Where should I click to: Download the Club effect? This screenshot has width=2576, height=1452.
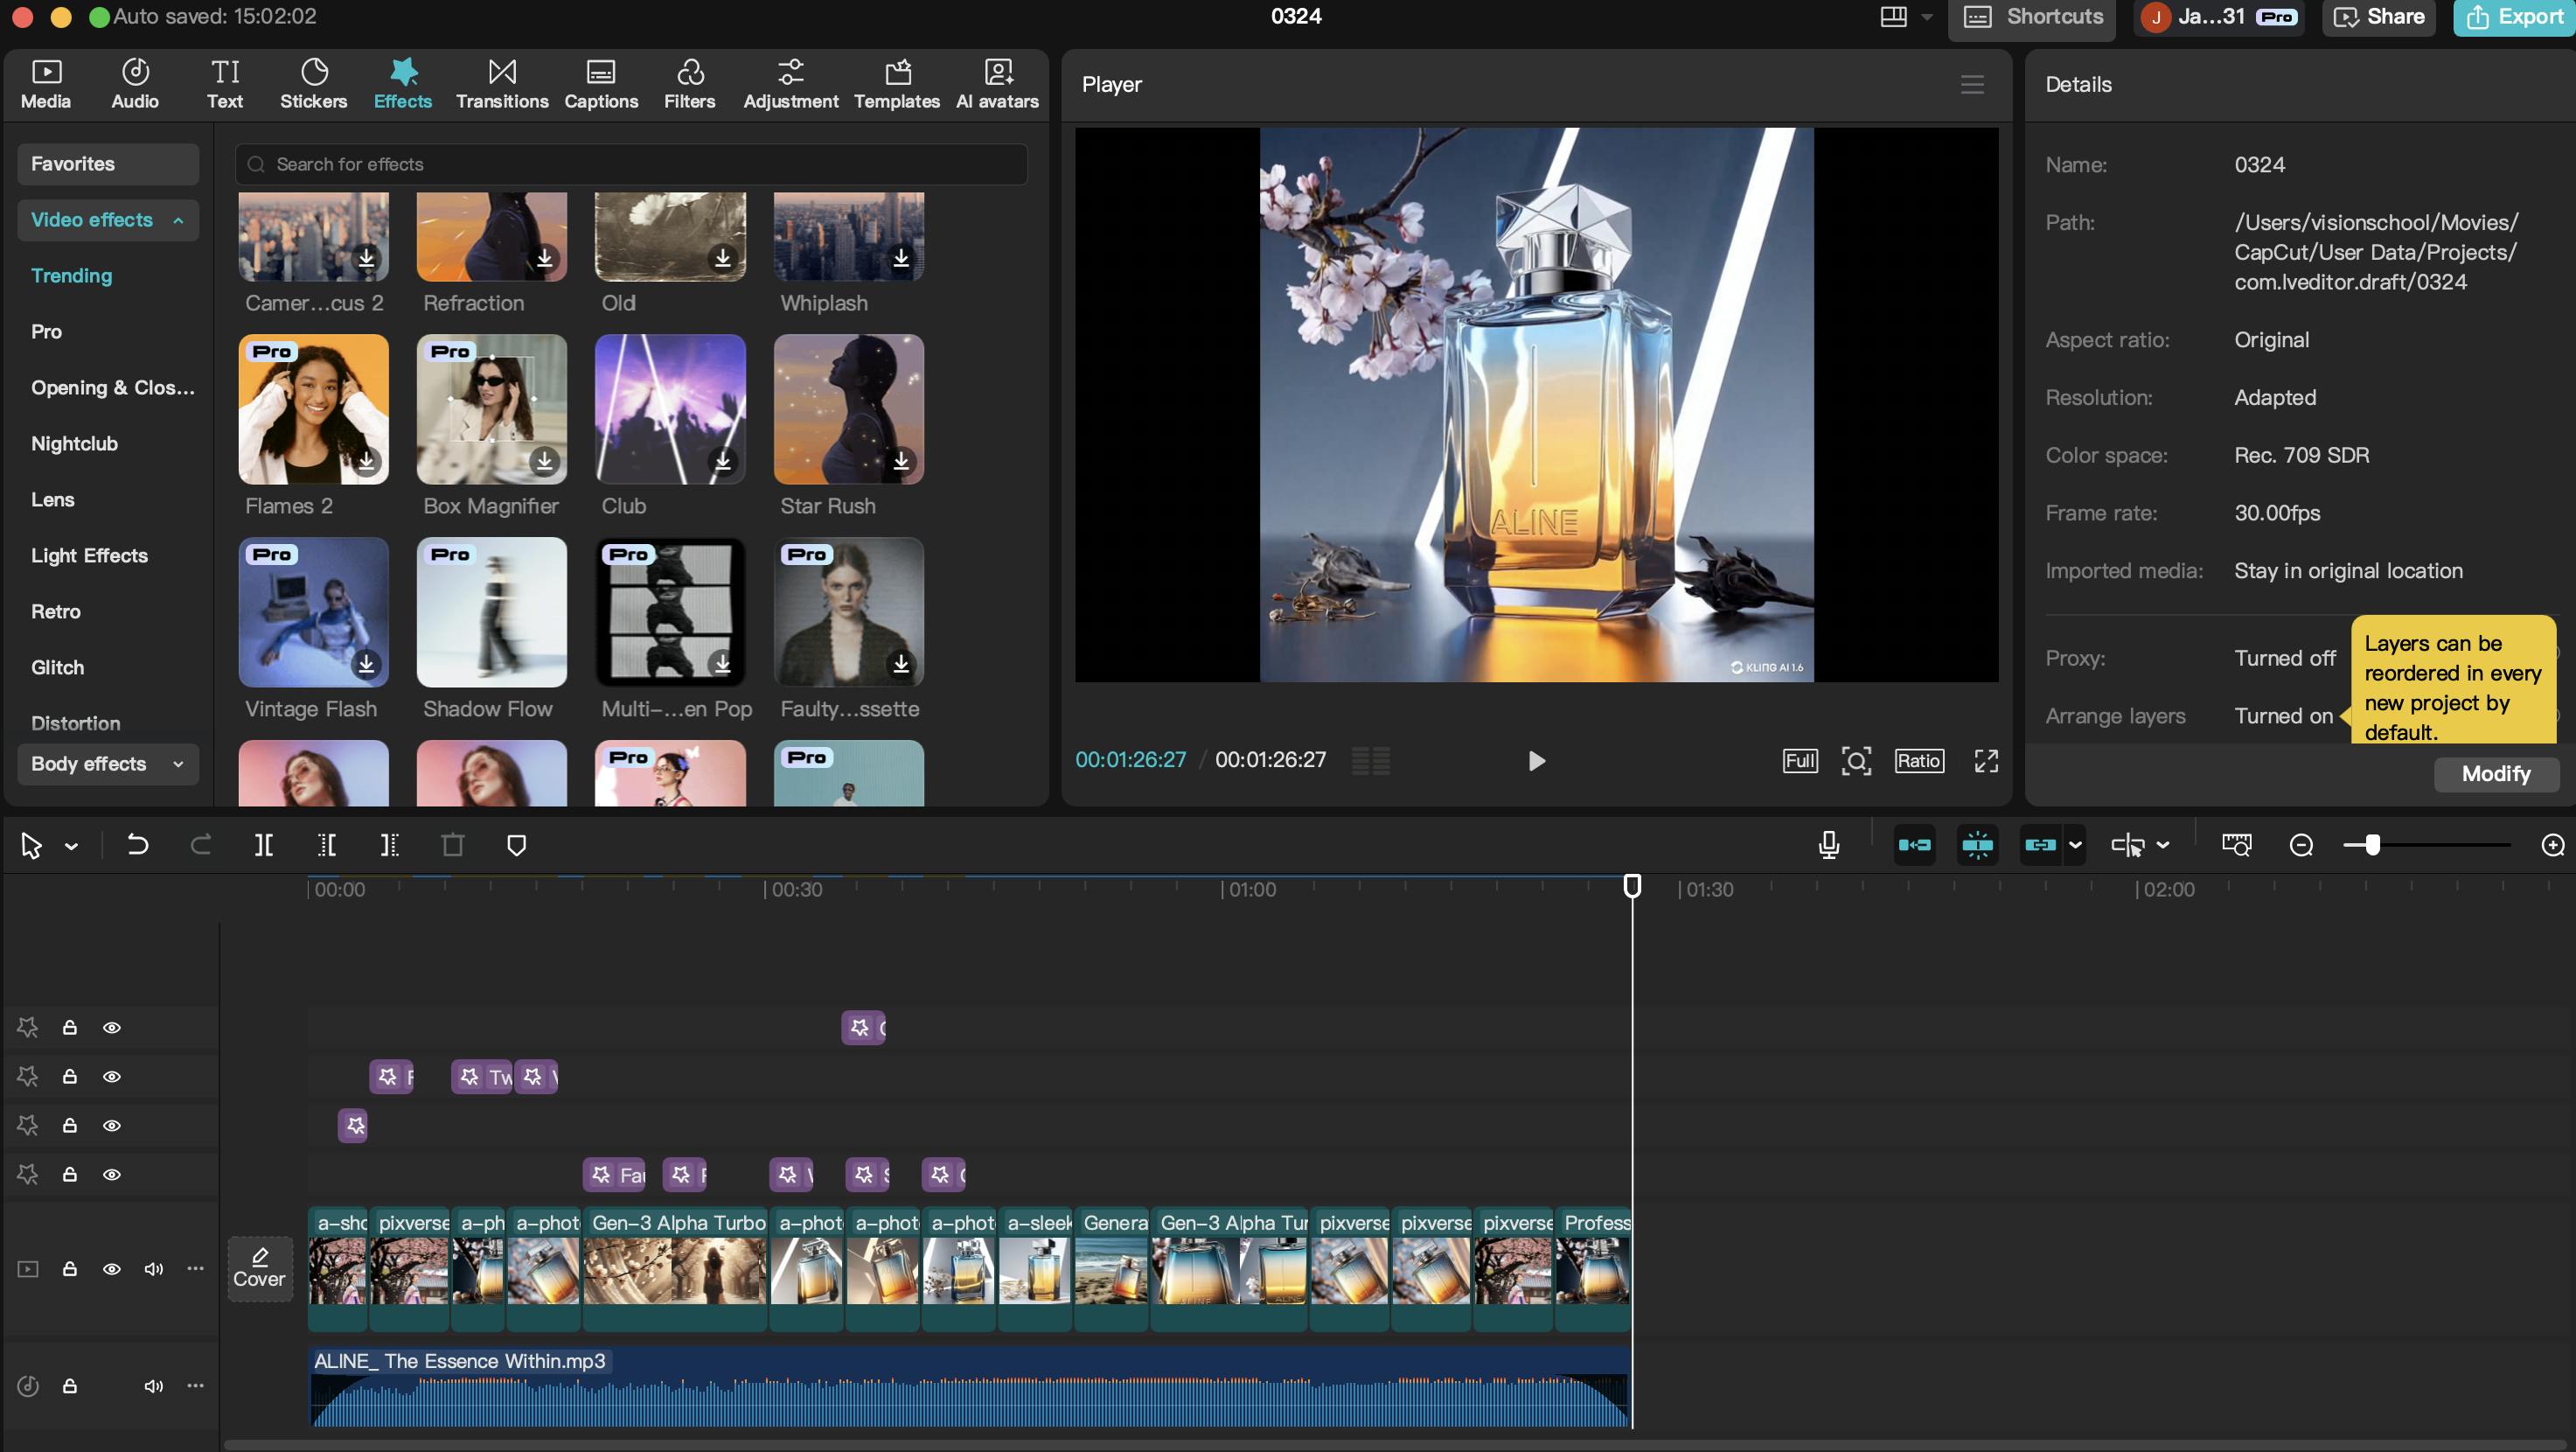(722, 461)
